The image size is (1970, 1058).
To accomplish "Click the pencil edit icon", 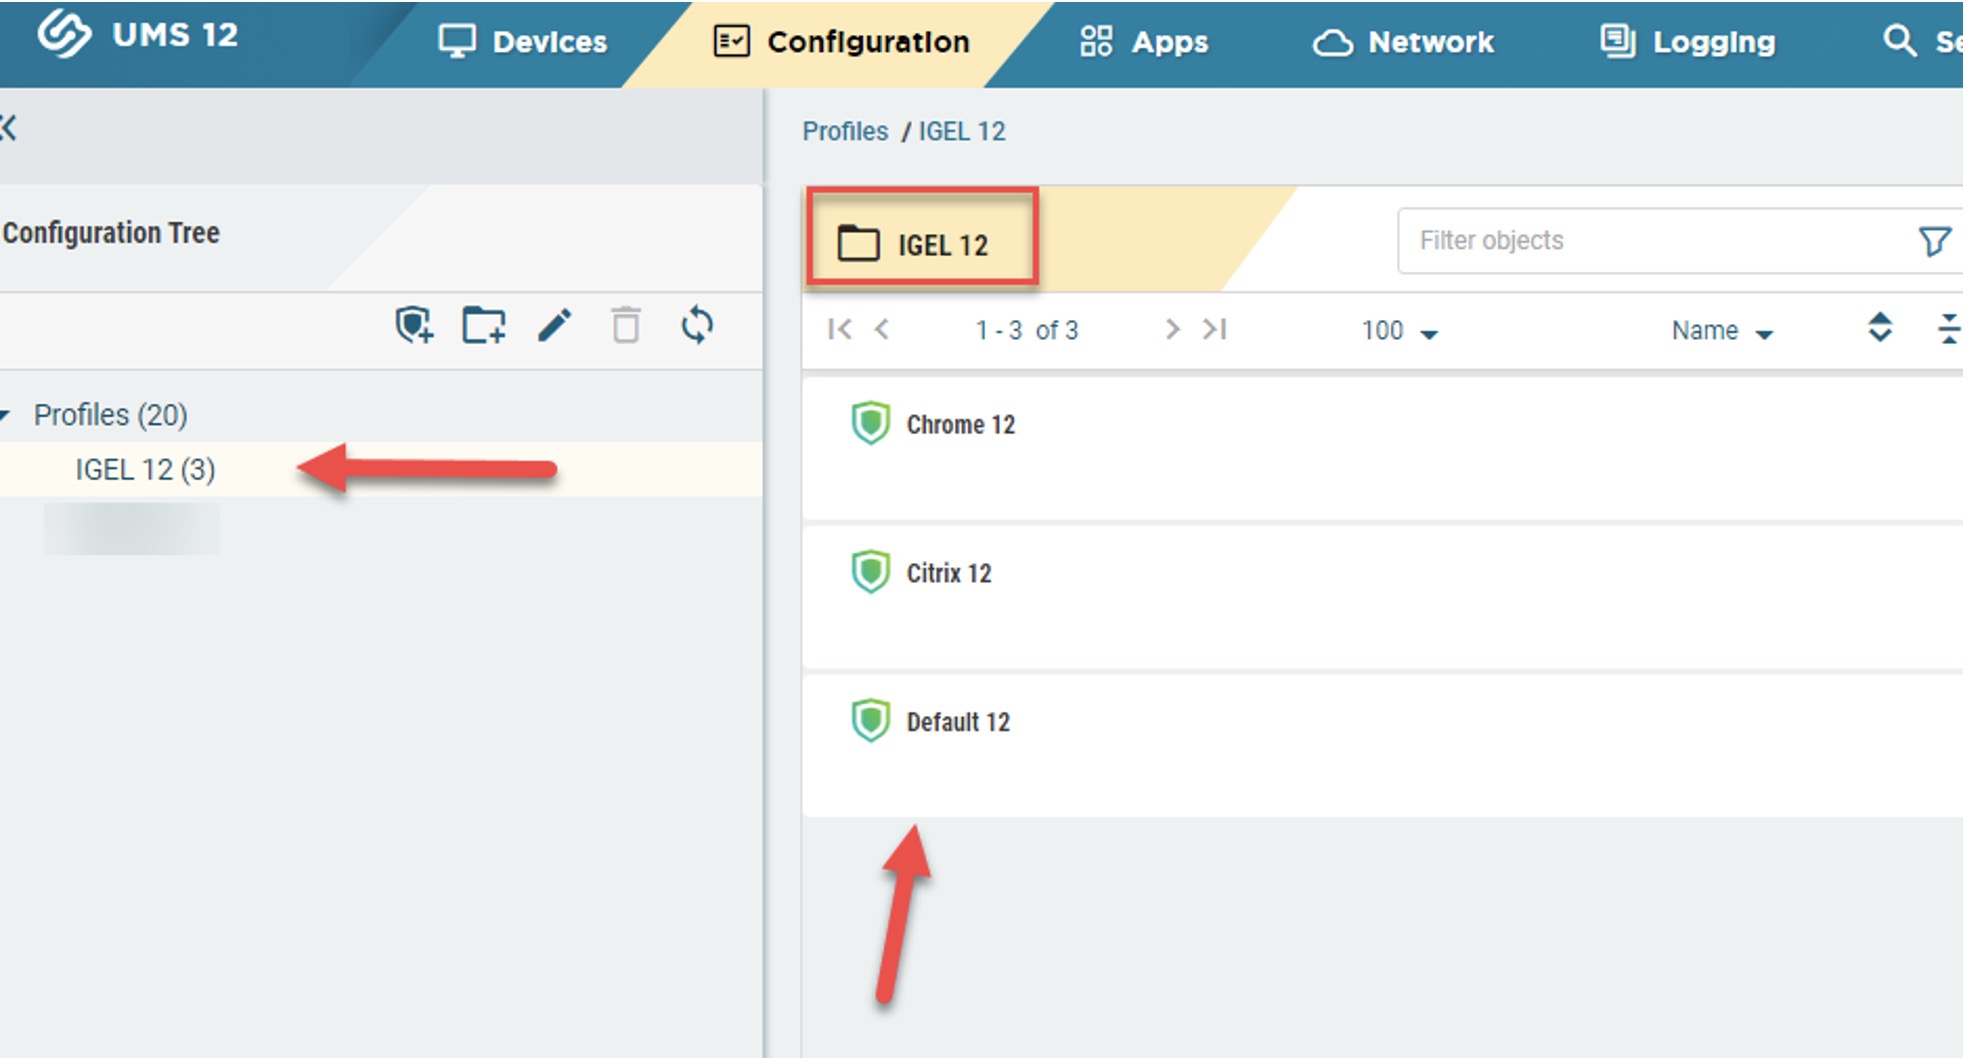I will click(555, 326).
